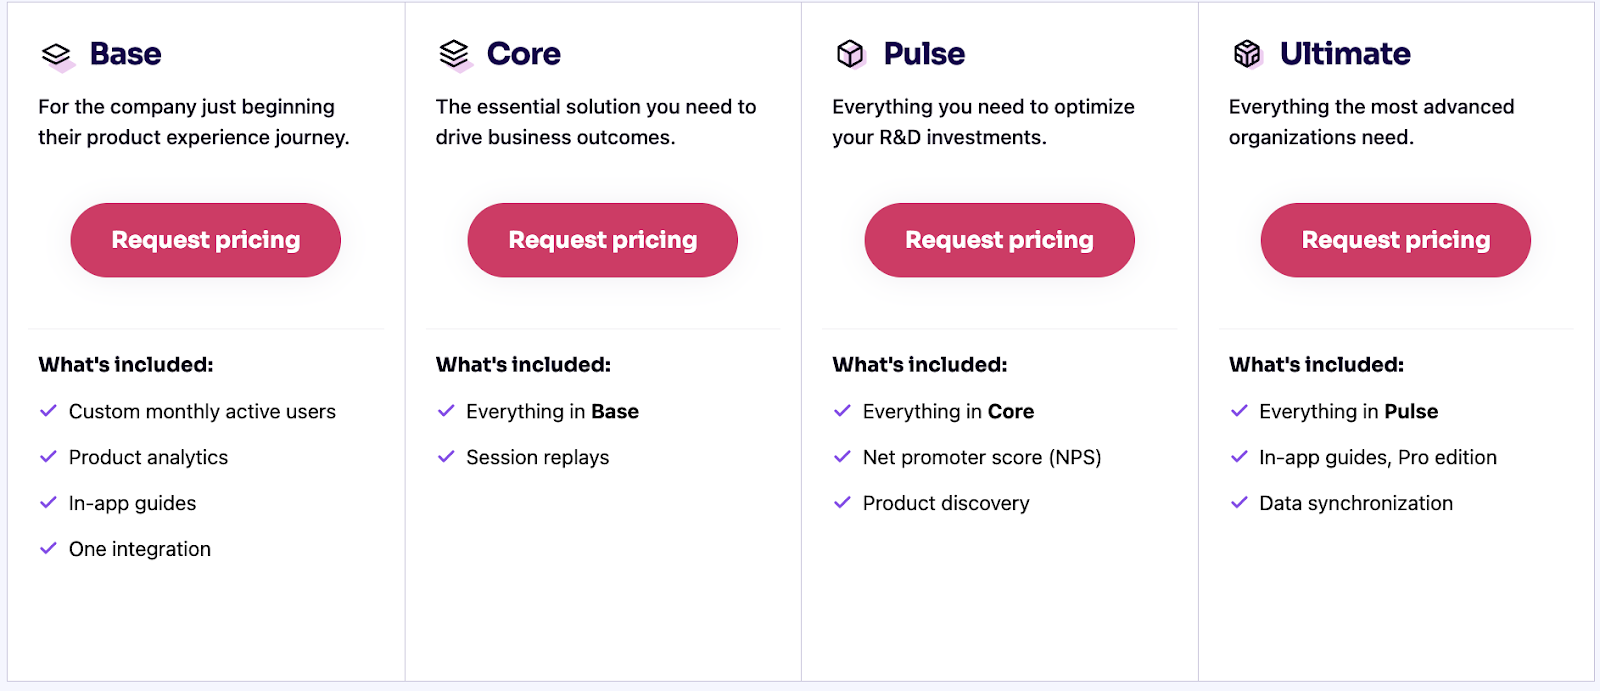
Task: Click the Core plan layers icon
Action: click(x=454, y=55)
